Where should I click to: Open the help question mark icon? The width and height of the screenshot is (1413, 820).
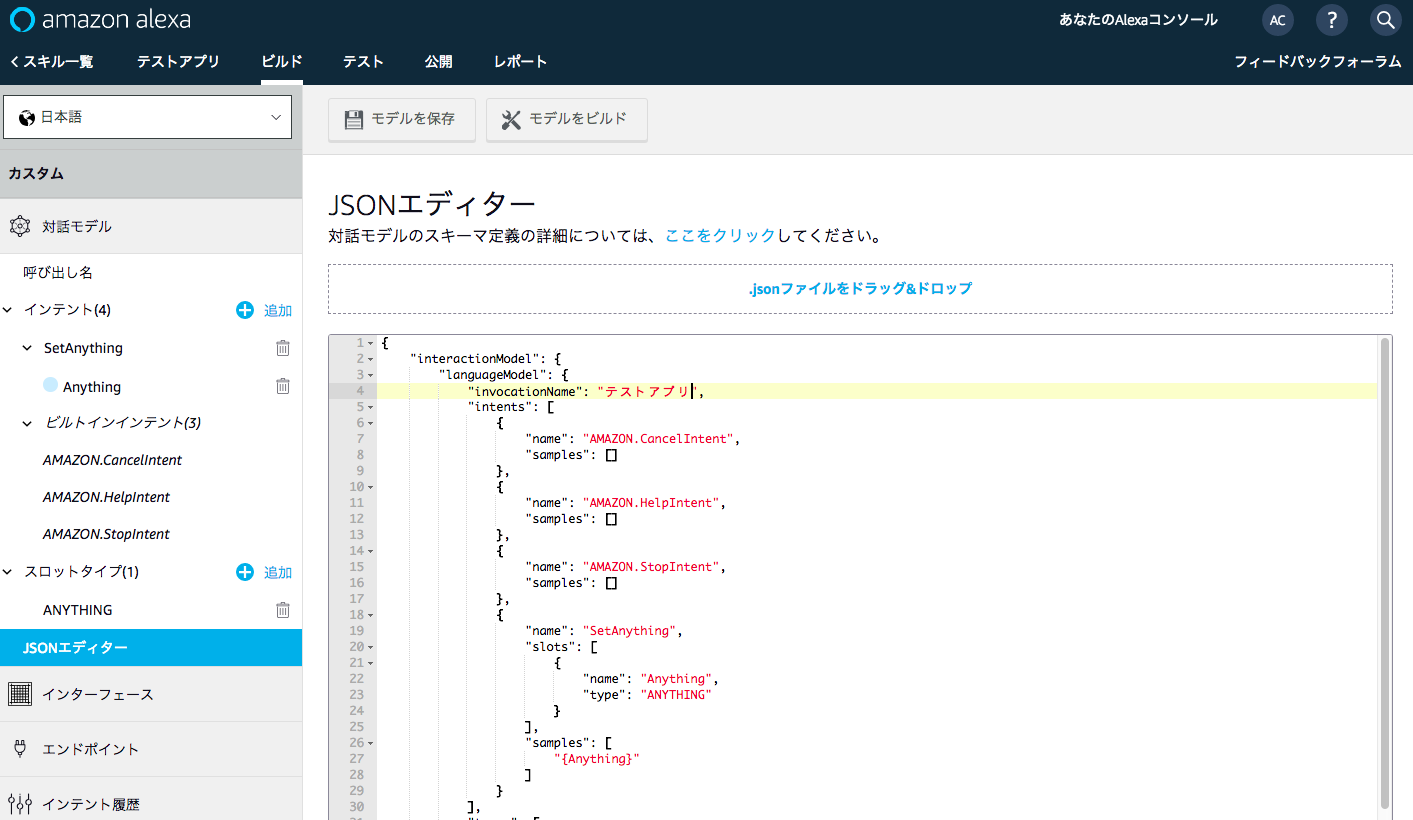tap(1331, 20)
